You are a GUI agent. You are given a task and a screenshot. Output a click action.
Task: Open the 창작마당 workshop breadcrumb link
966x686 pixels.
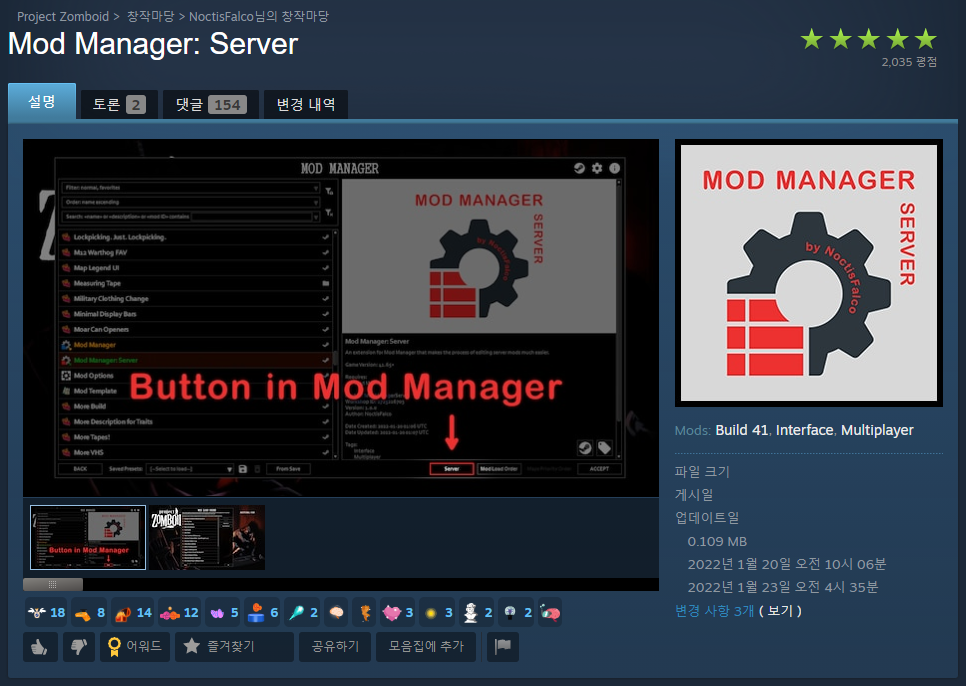(150, 17)
